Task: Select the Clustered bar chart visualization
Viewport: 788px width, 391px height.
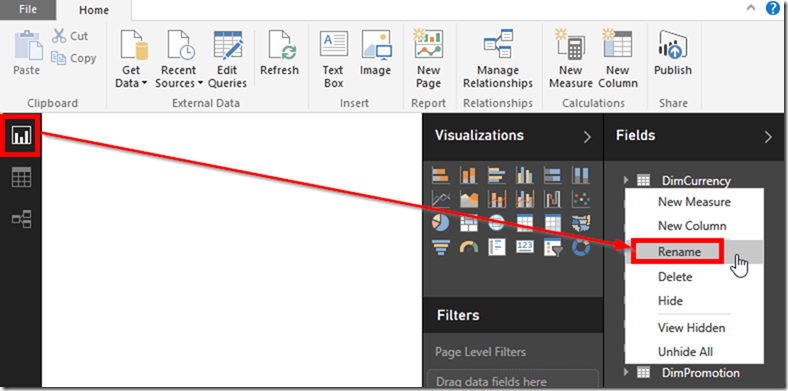Action: click(x=497, y=175)
